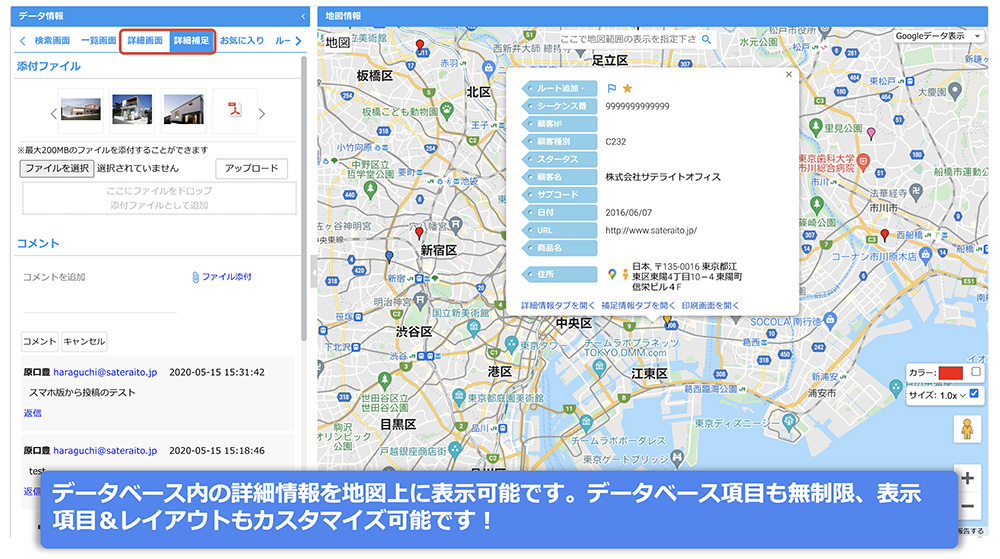The height and width of the screenshot is (559, 1000).
Task: Switch to the 一覧画面 tab
Action: click(98, 41)
